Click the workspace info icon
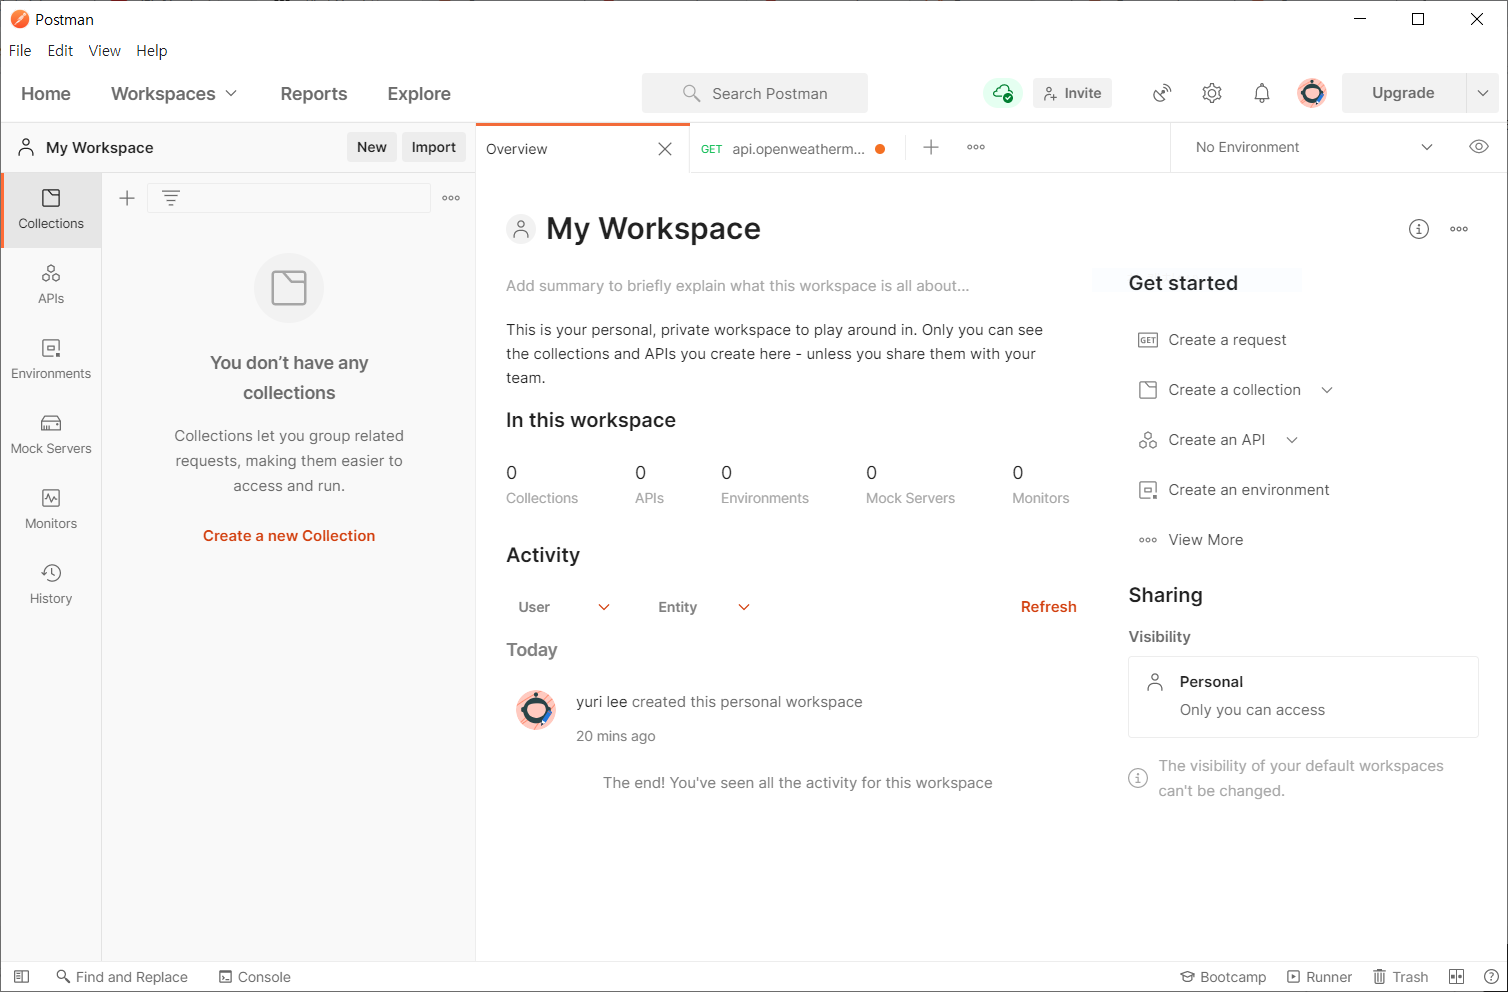 pyautogui.click(x=1419, y=229)
